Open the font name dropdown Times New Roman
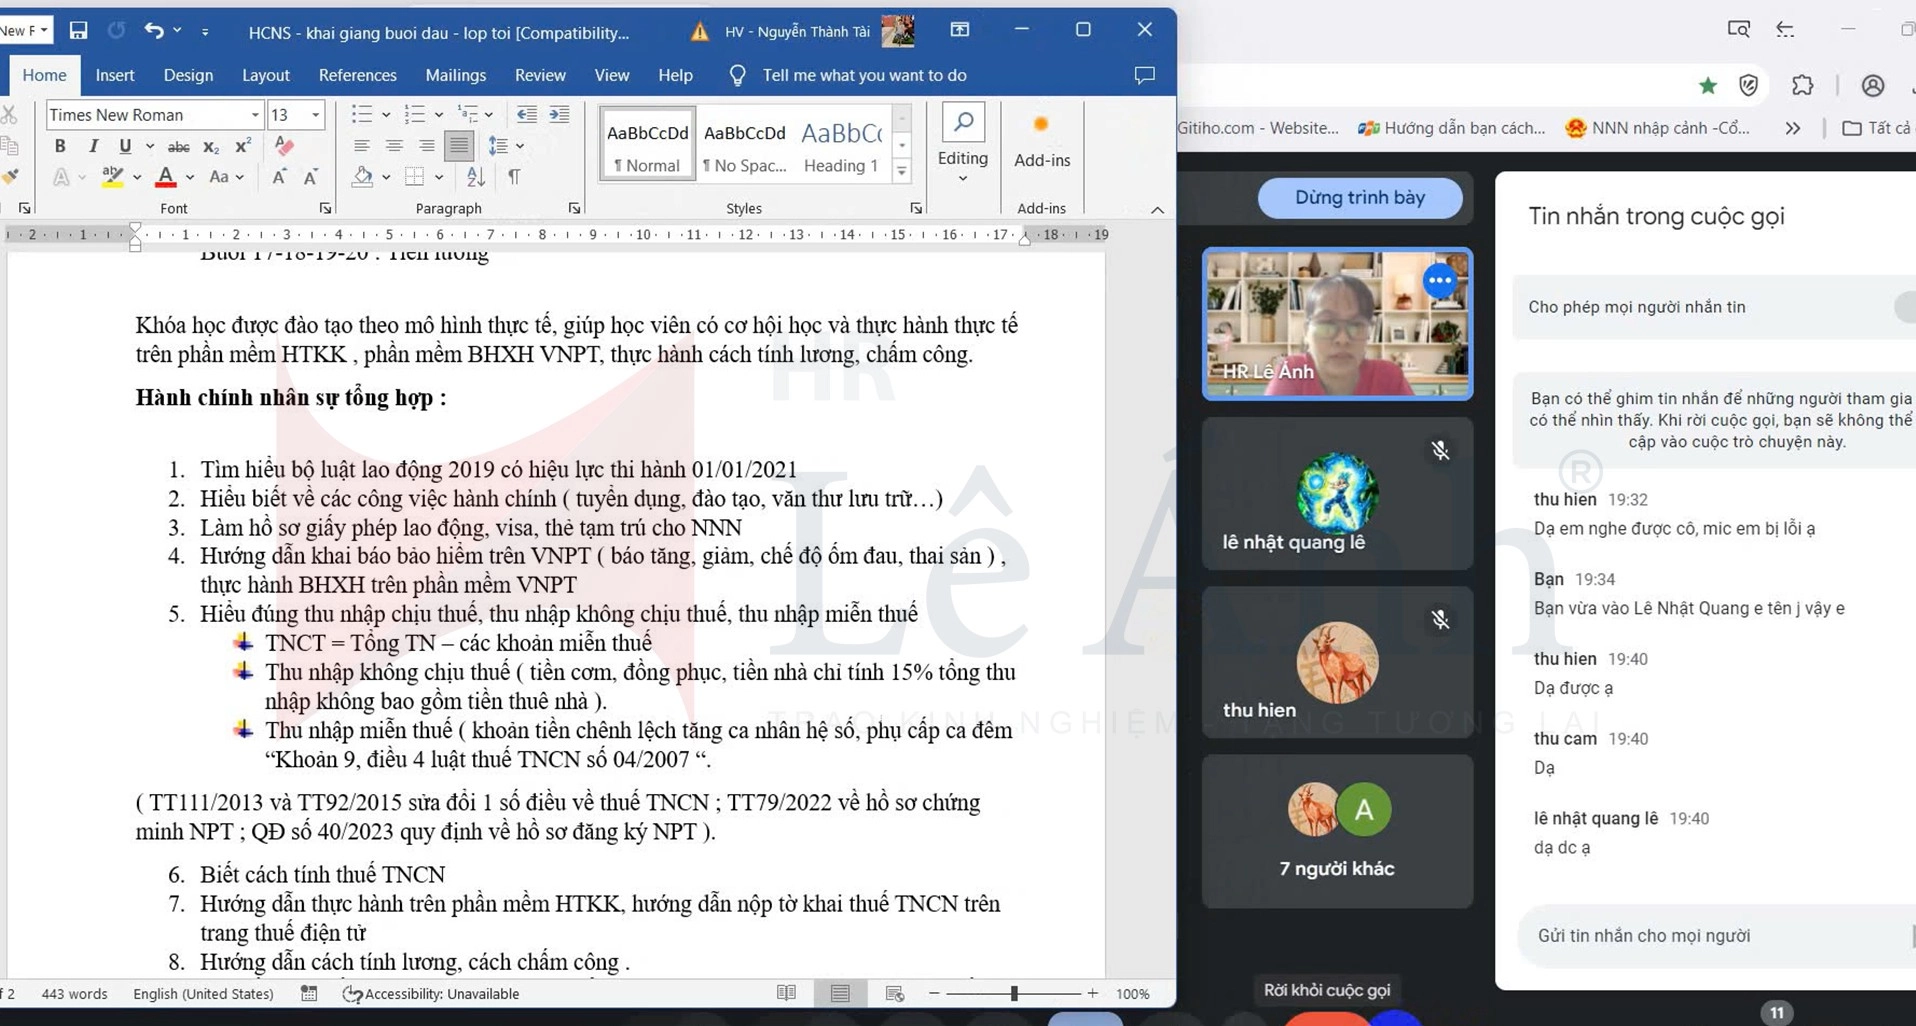The width and height of the screenshot is (1916, 1026). coord(254,115)
